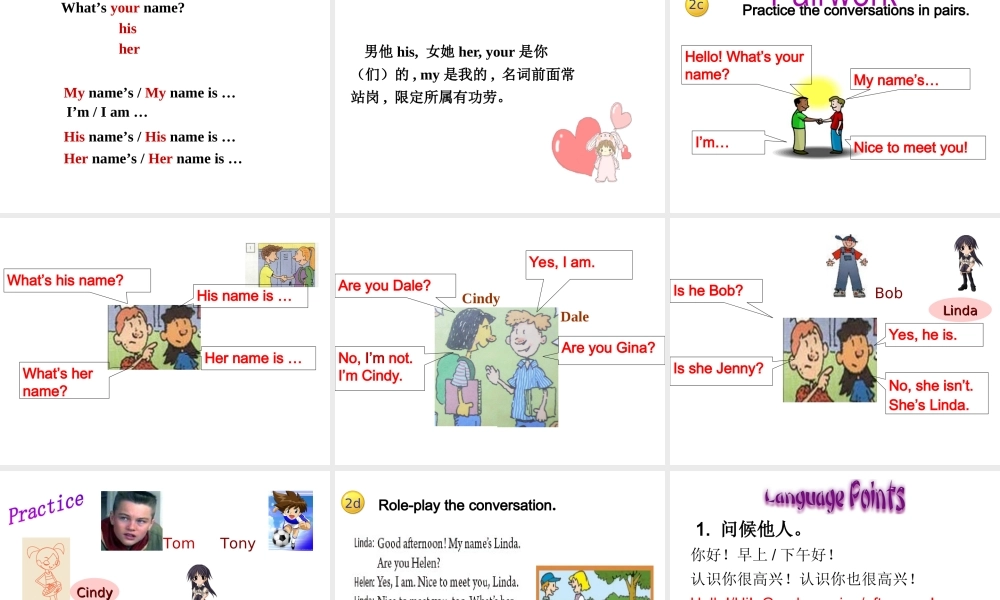
Task: Click the 'Yes, he is.' bubble
Action: point(934,335)
